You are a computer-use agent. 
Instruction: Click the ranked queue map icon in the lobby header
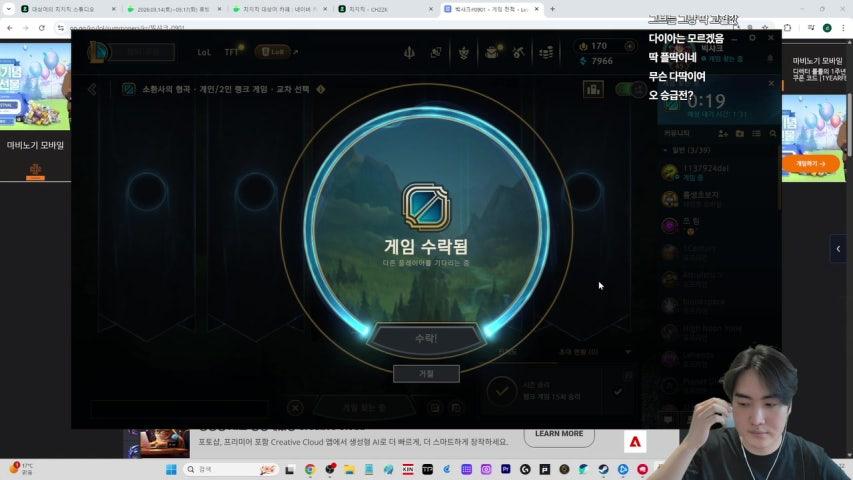click(x=128, y=89)
